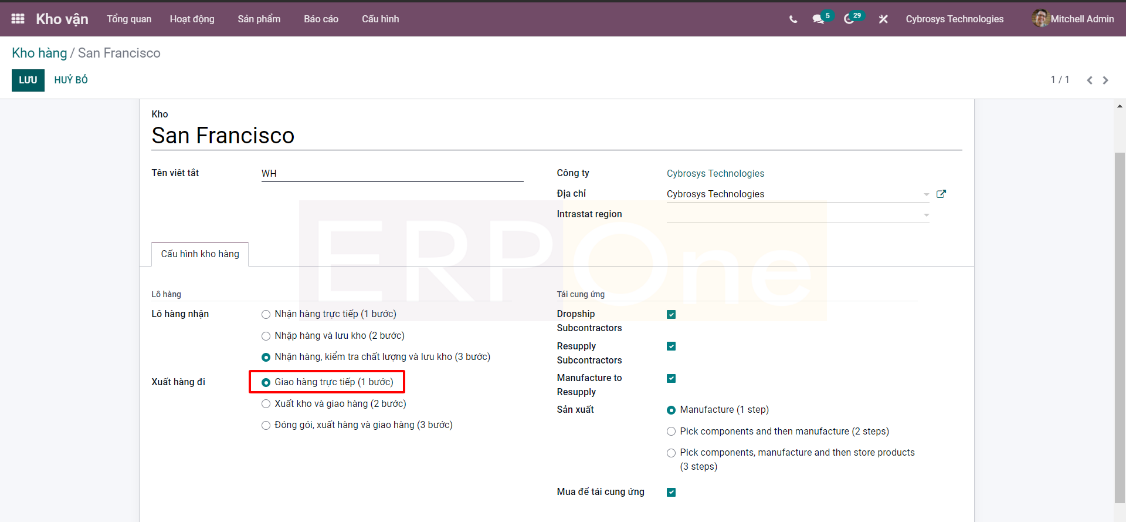Open the apps grid menu icon

(18, 19)
